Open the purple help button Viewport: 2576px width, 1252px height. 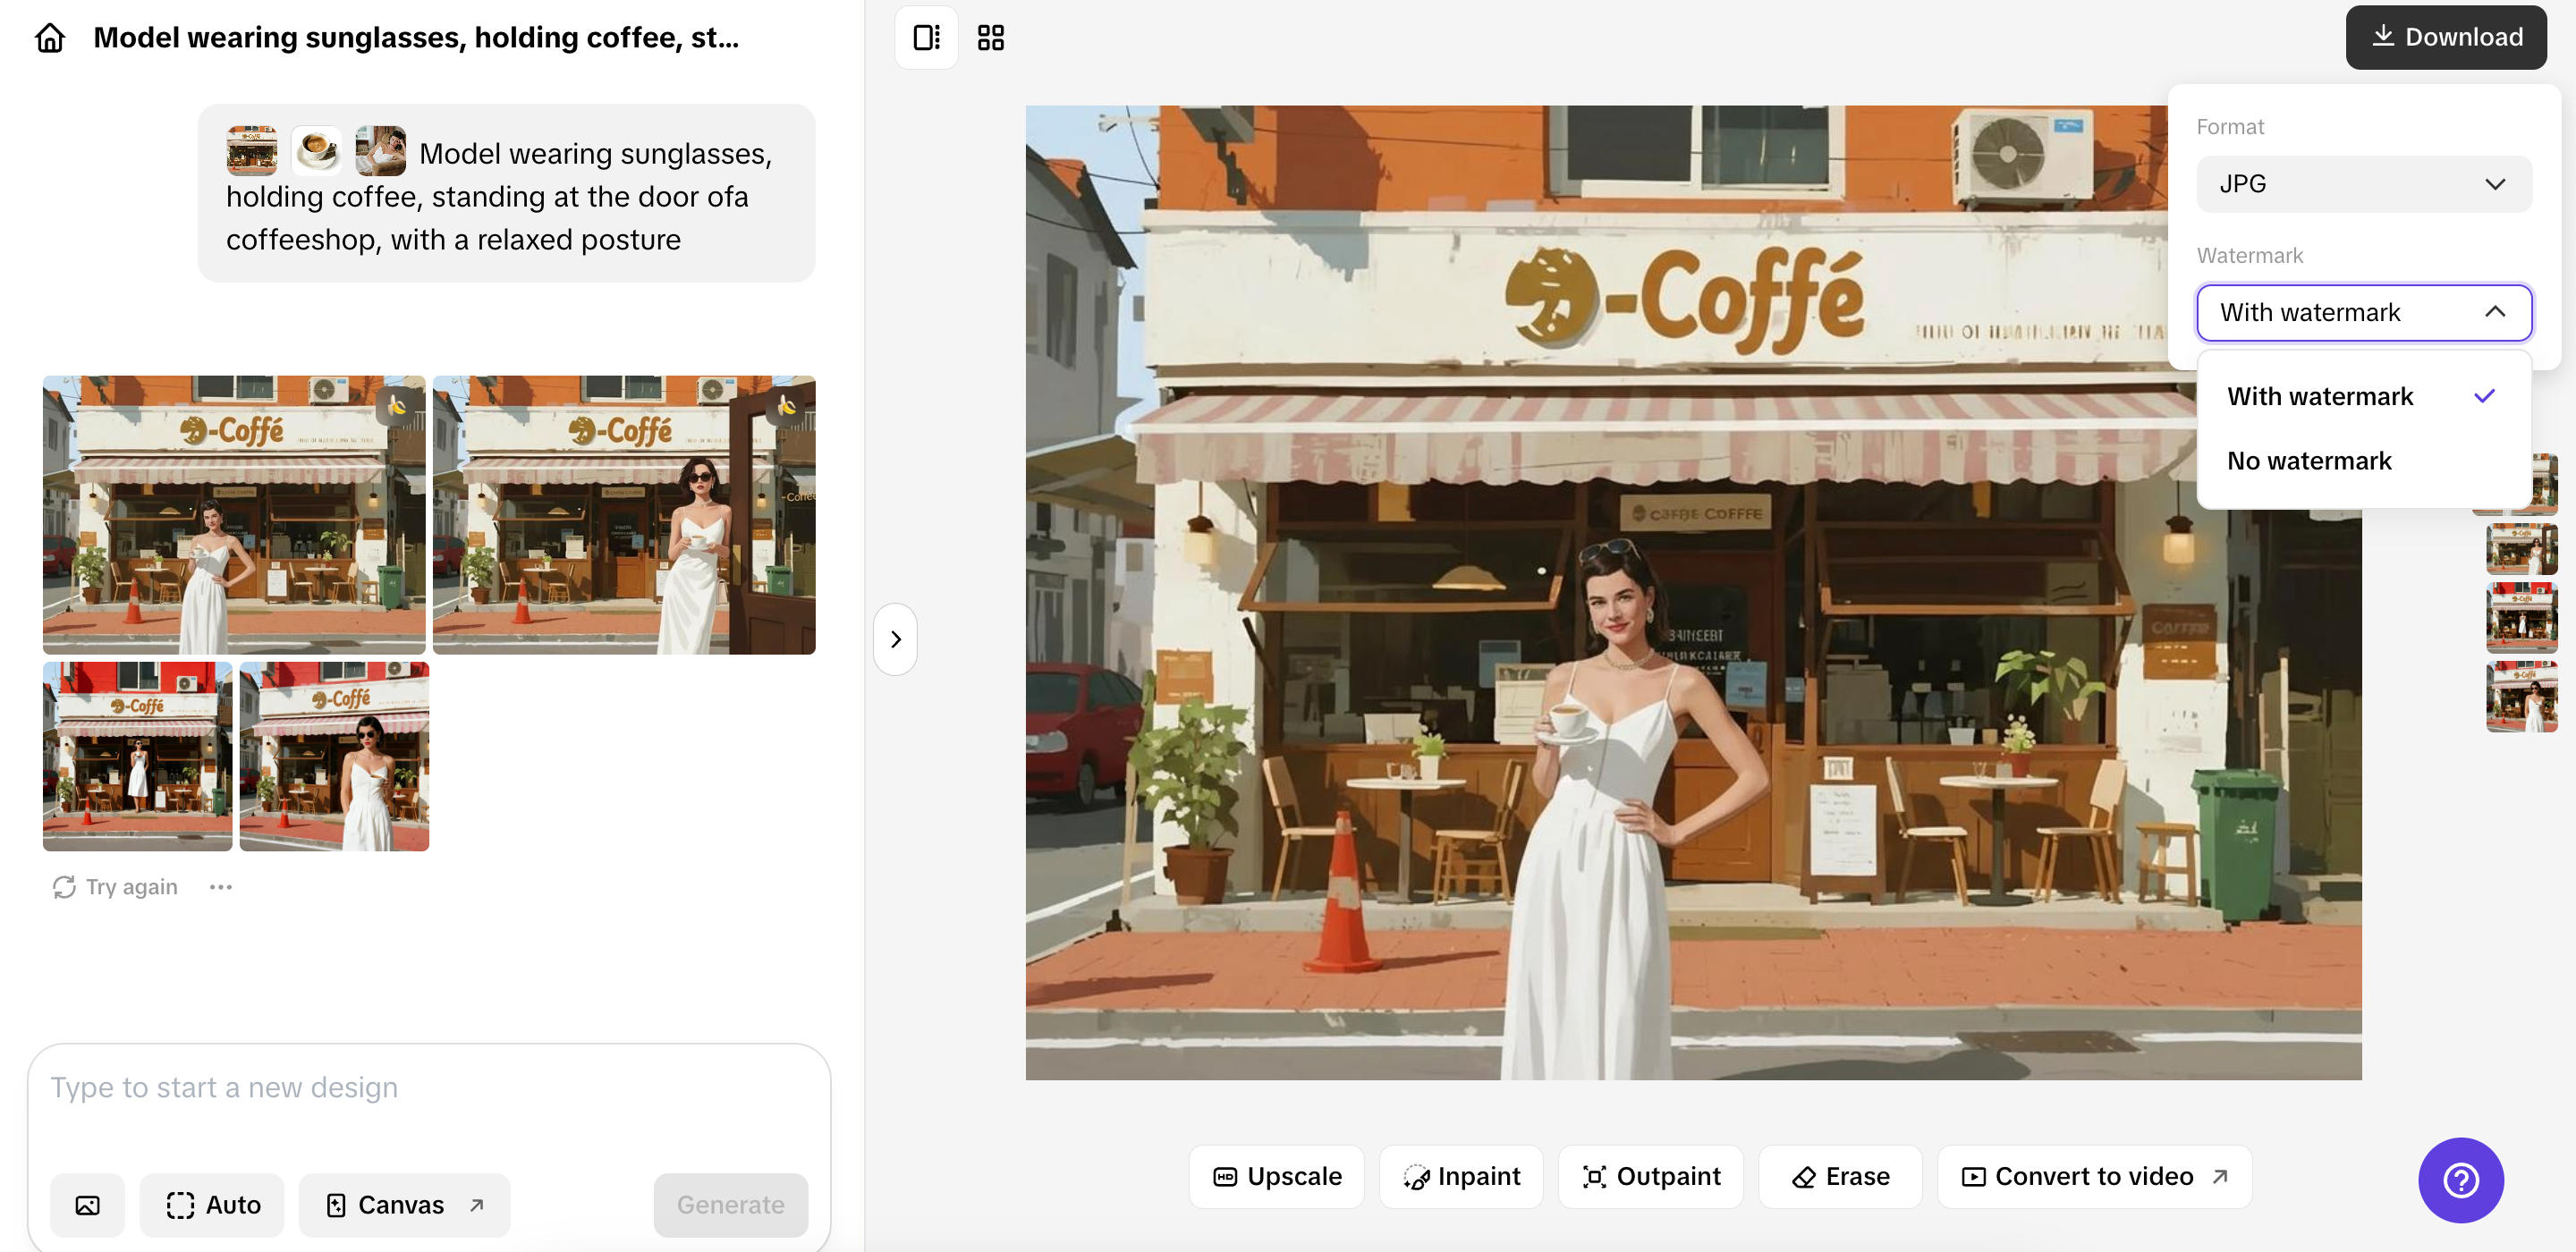2460,1180
